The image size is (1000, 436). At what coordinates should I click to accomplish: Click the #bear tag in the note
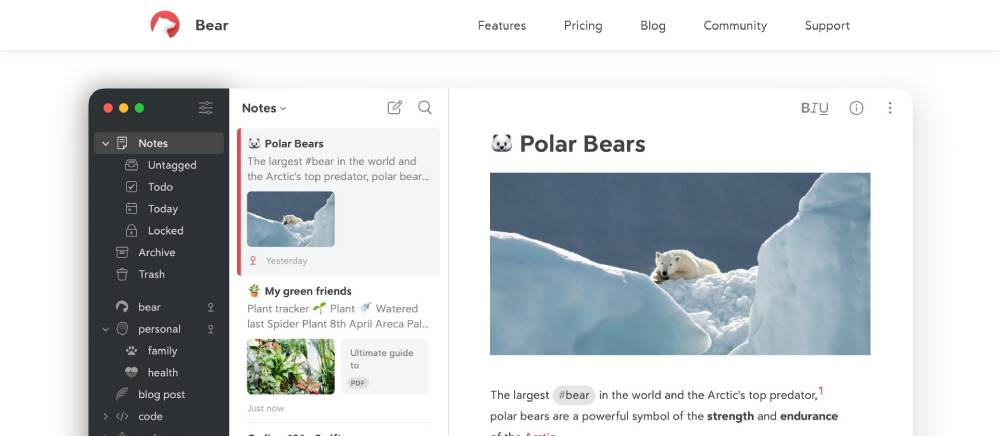point(576,395)
